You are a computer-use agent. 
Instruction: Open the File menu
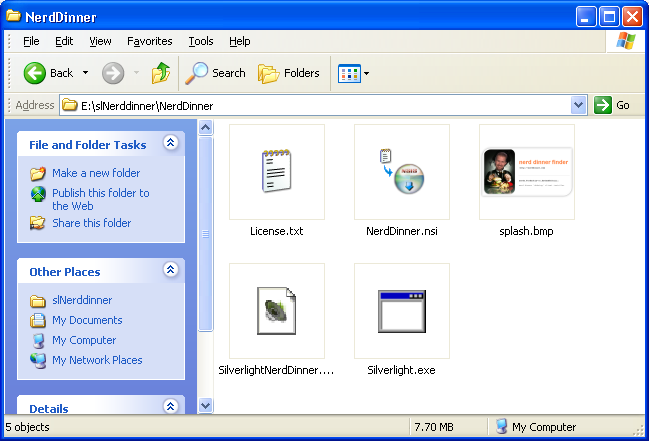click(31, 41)
